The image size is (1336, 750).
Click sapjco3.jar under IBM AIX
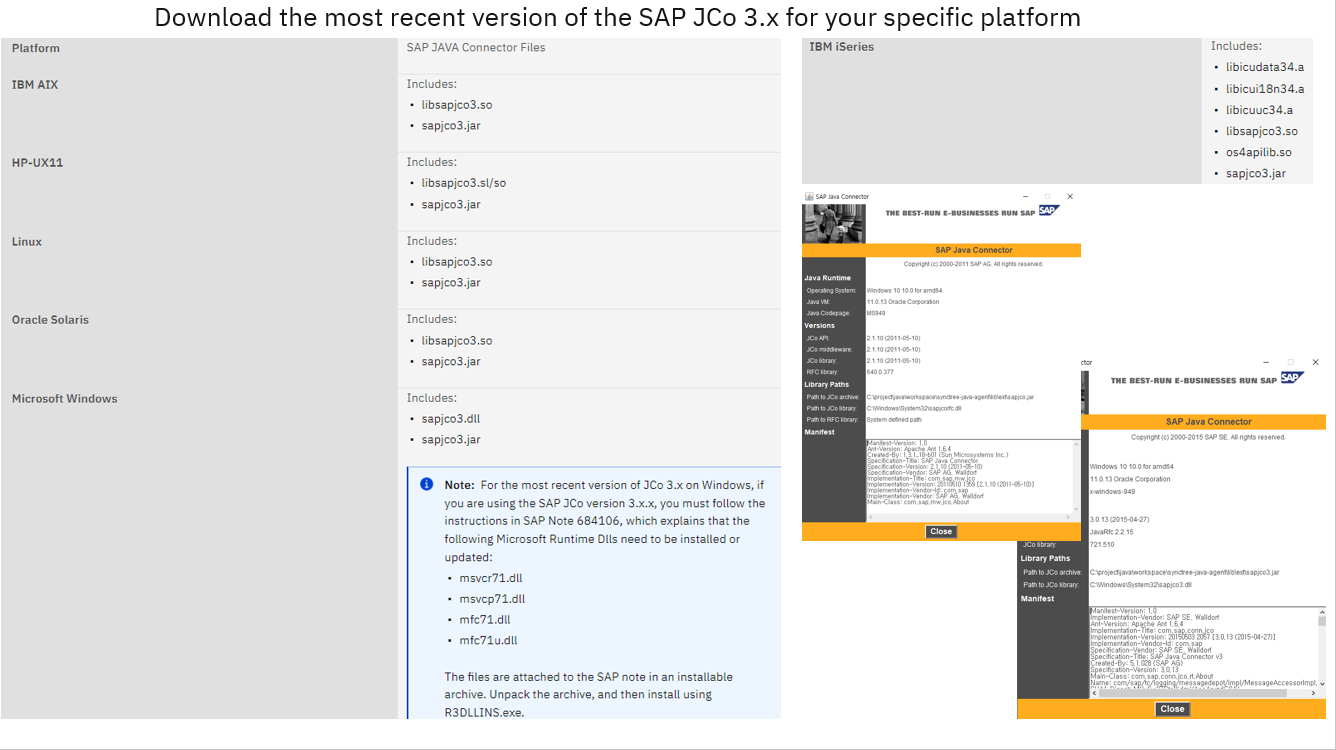click(451, 126)
